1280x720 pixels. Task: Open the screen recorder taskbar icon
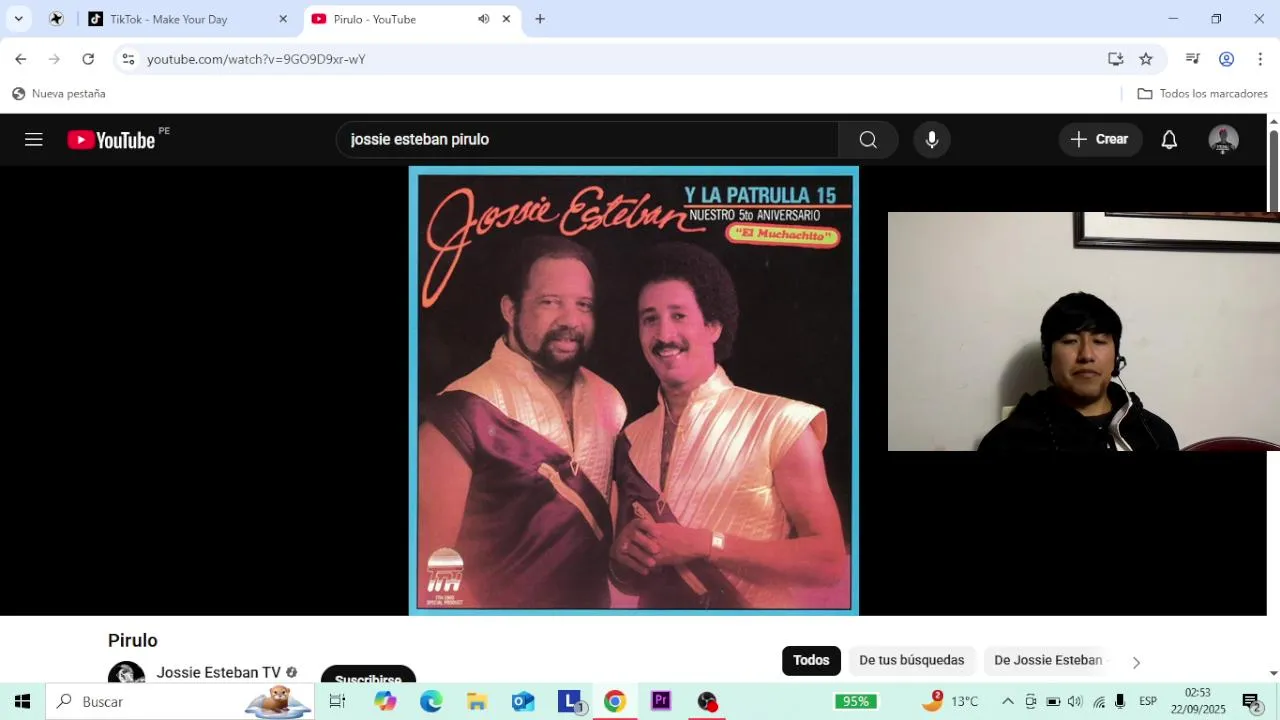pyautogui.click(x=707, y=702)
